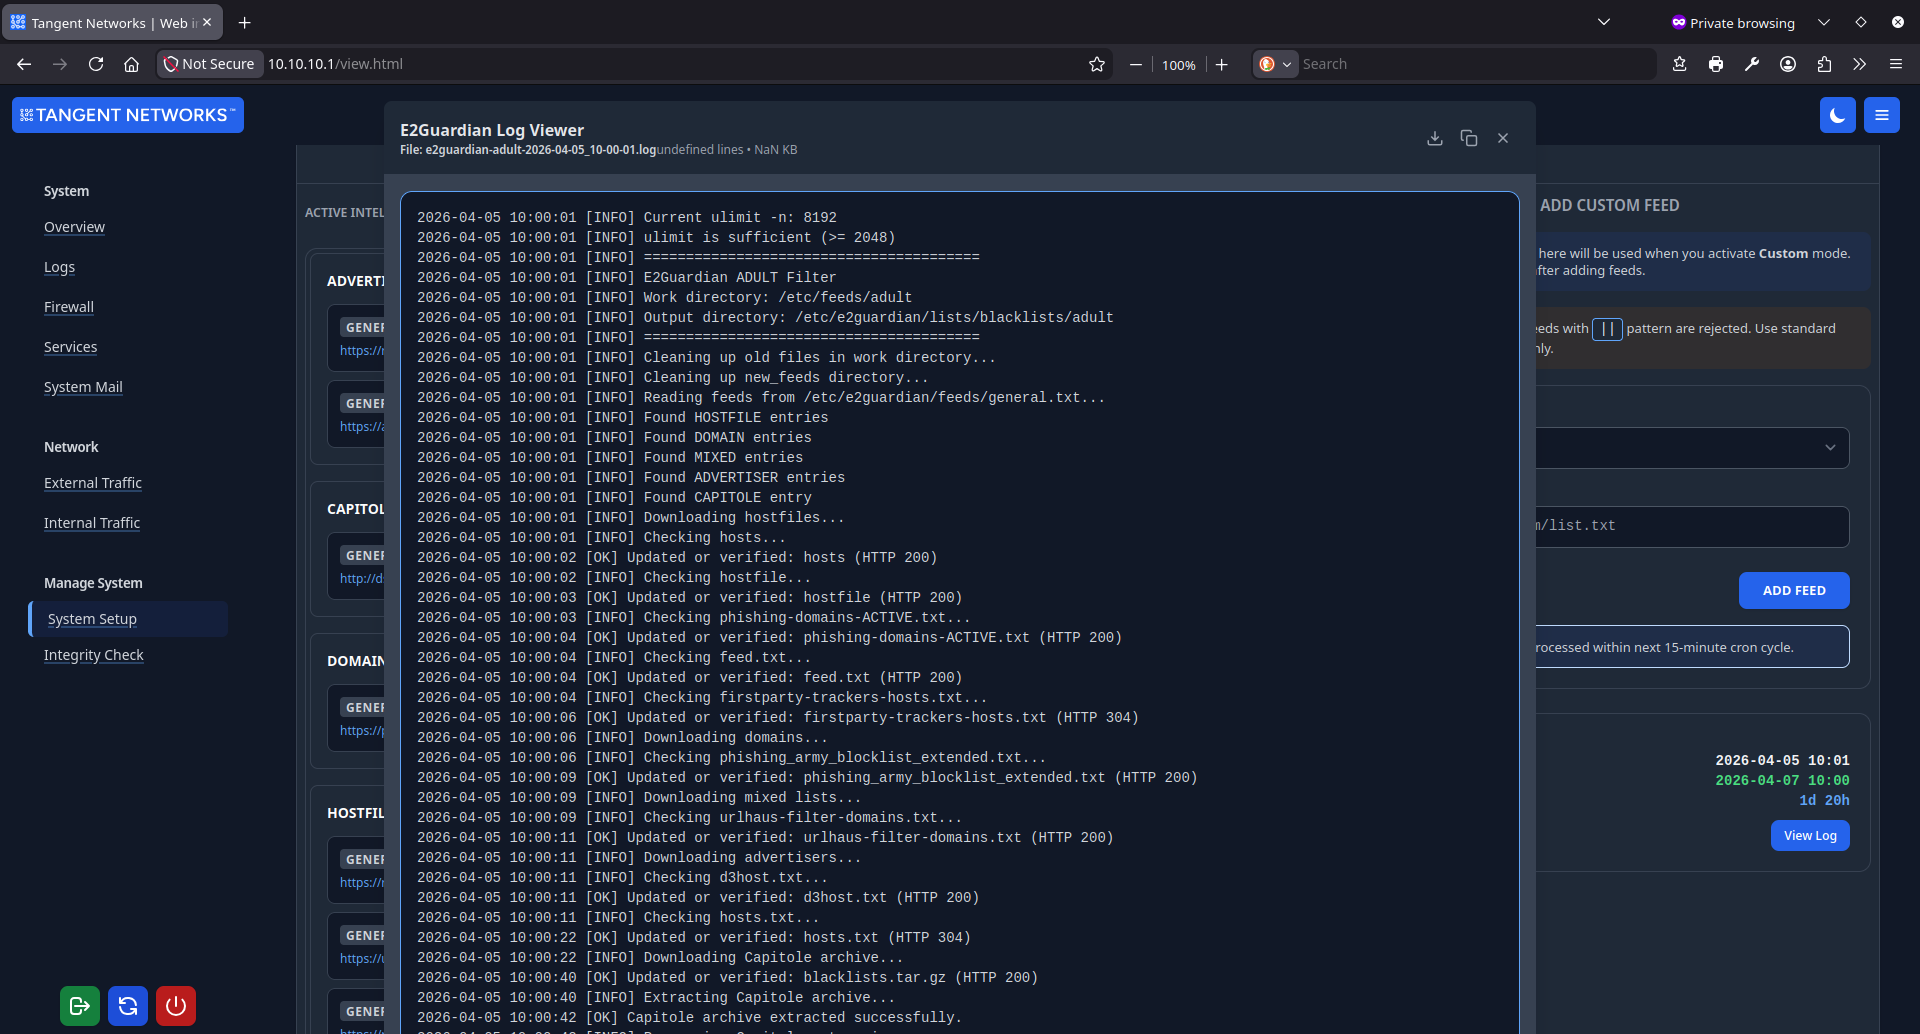Toggle dark mode with the moon button
Image resolution: width=1920 pixels, height=1034 pixels.
coord(1838,115)
